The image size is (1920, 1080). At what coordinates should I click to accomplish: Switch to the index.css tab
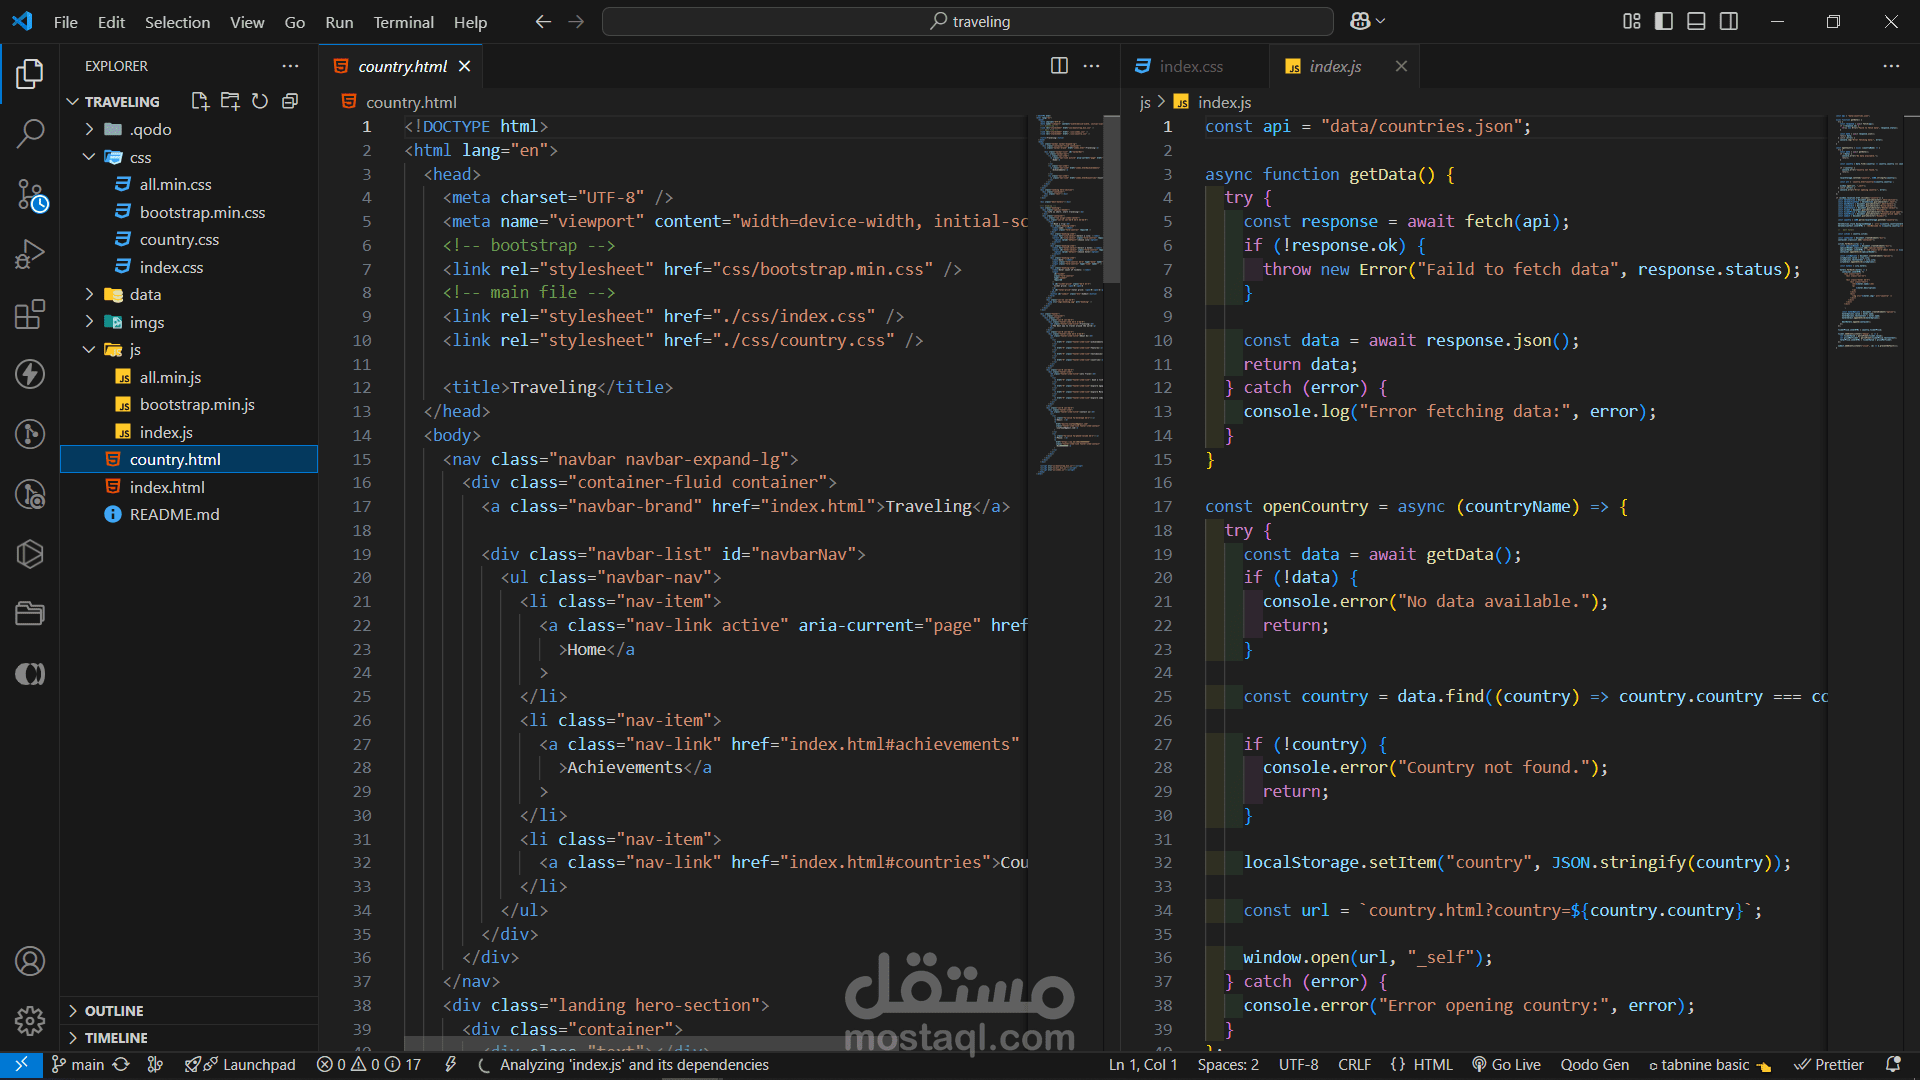click(x=1190, y=66)
